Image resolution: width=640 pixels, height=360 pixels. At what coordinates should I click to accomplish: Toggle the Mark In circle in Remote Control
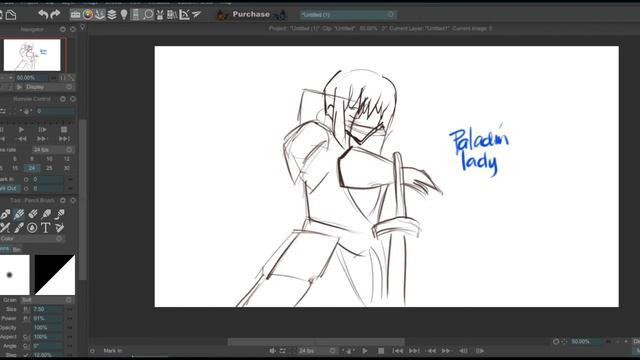point(26,179)
